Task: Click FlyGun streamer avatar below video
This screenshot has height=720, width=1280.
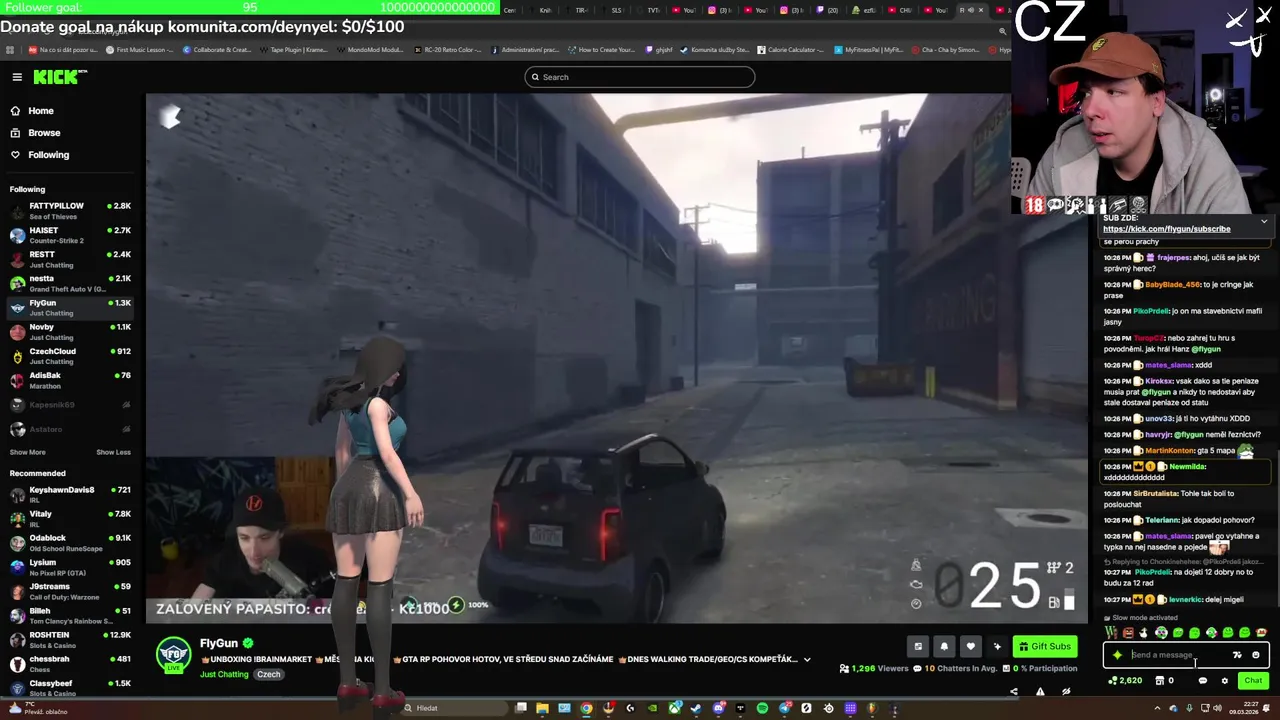Action: tap(173, 655)
